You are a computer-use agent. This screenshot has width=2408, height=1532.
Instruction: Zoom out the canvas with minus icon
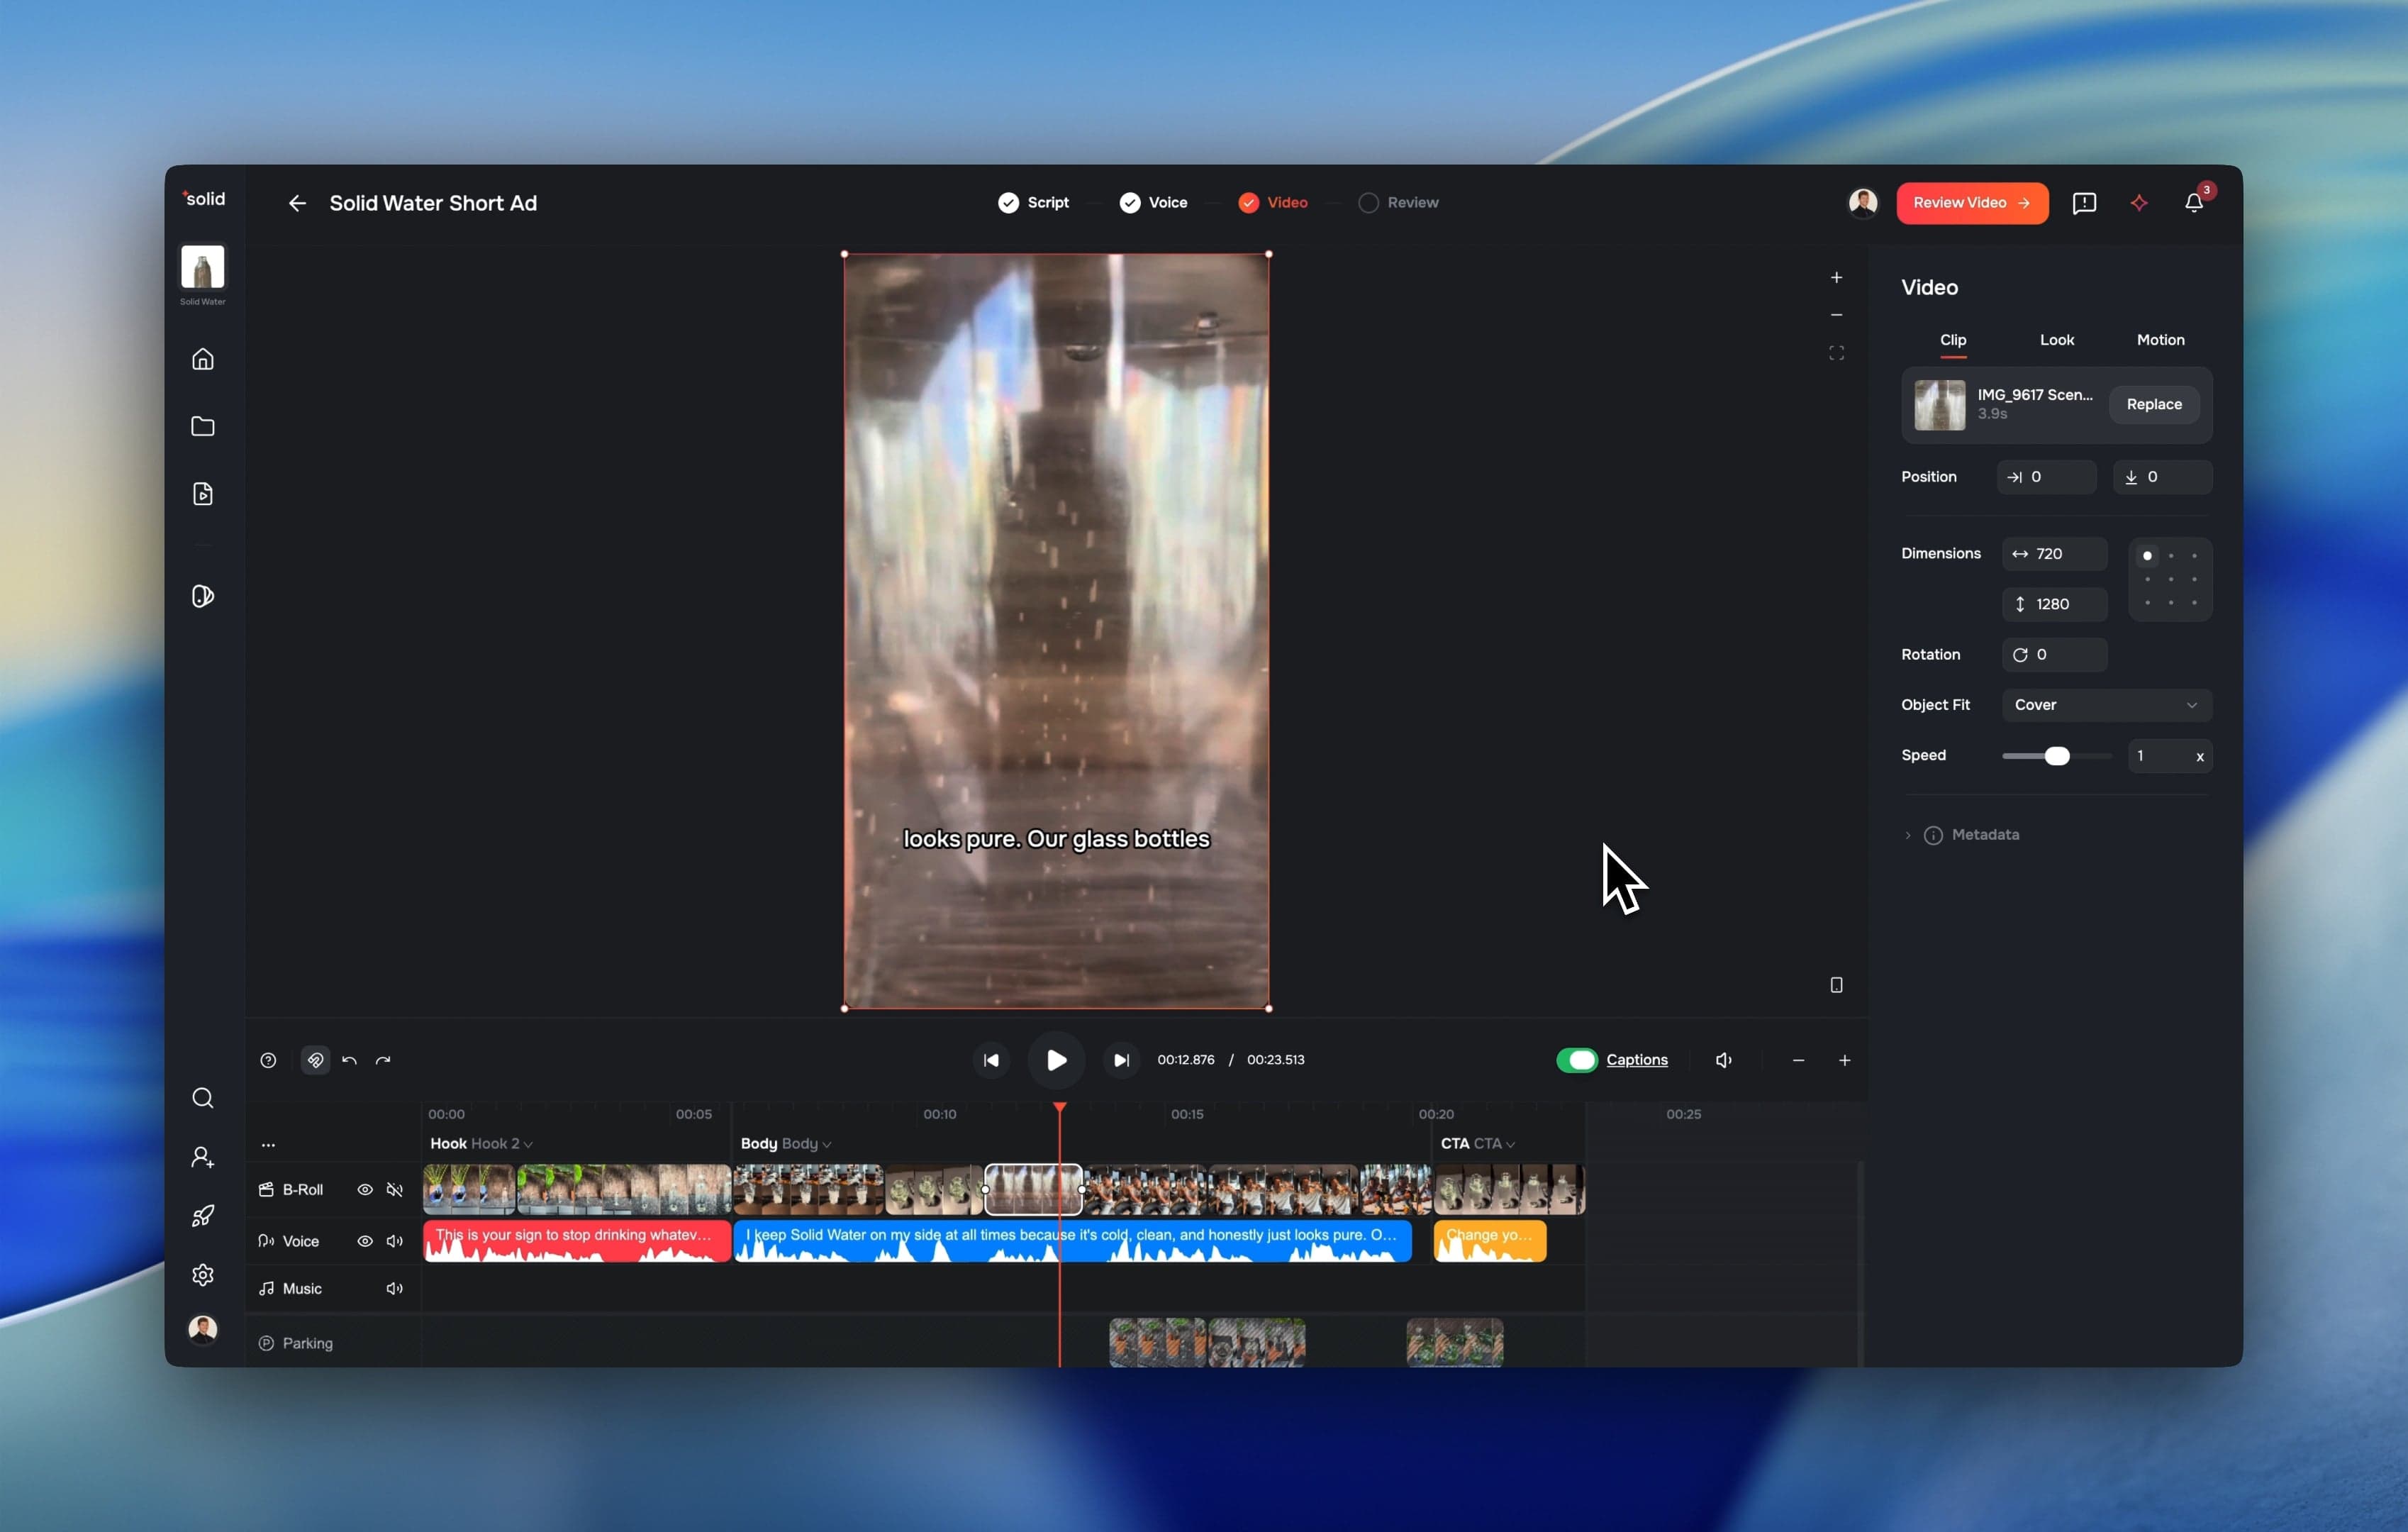coord(1836,315)
